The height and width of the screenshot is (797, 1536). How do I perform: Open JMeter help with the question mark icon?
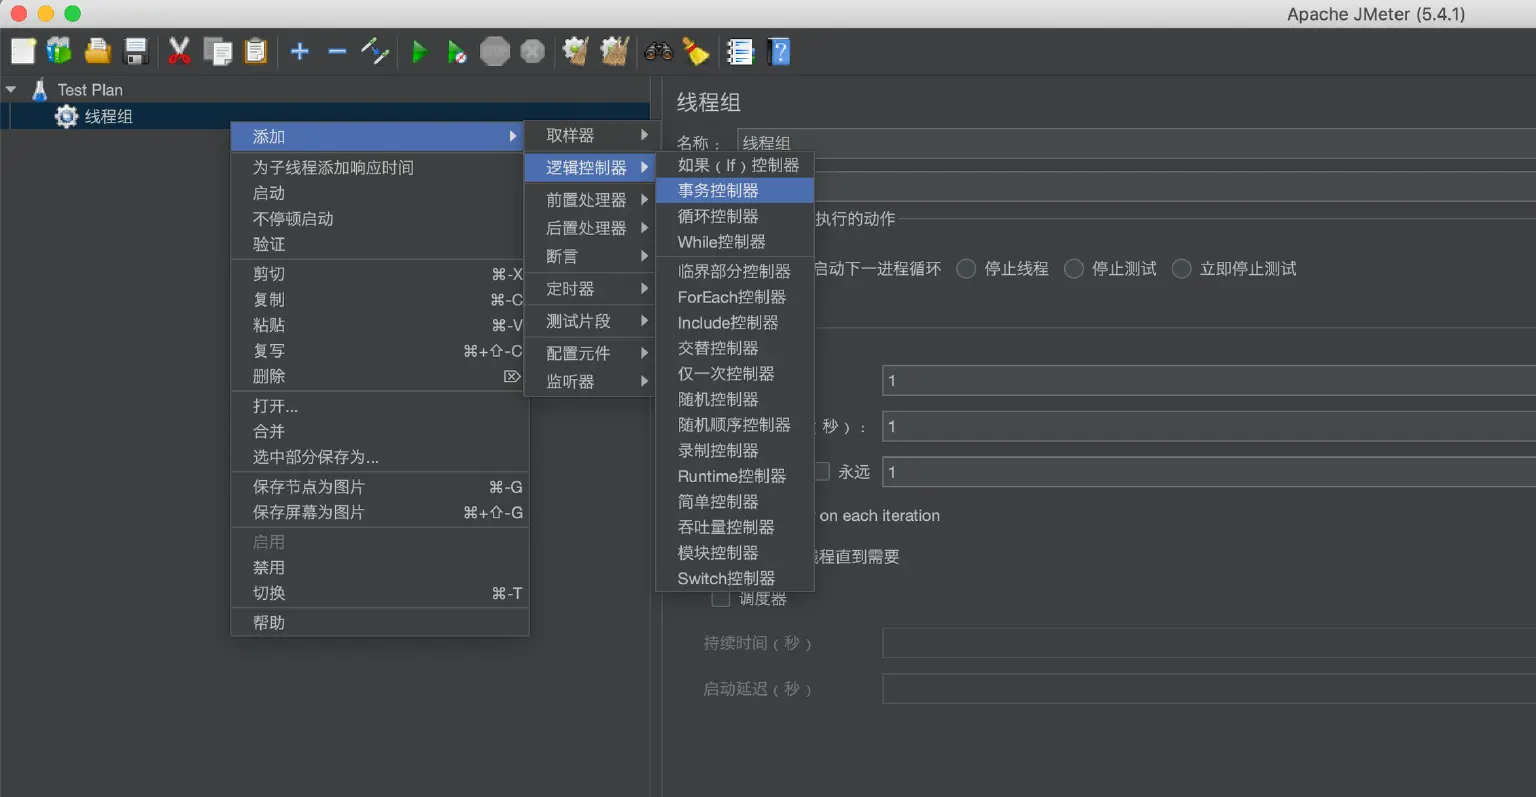pos(778,50)
